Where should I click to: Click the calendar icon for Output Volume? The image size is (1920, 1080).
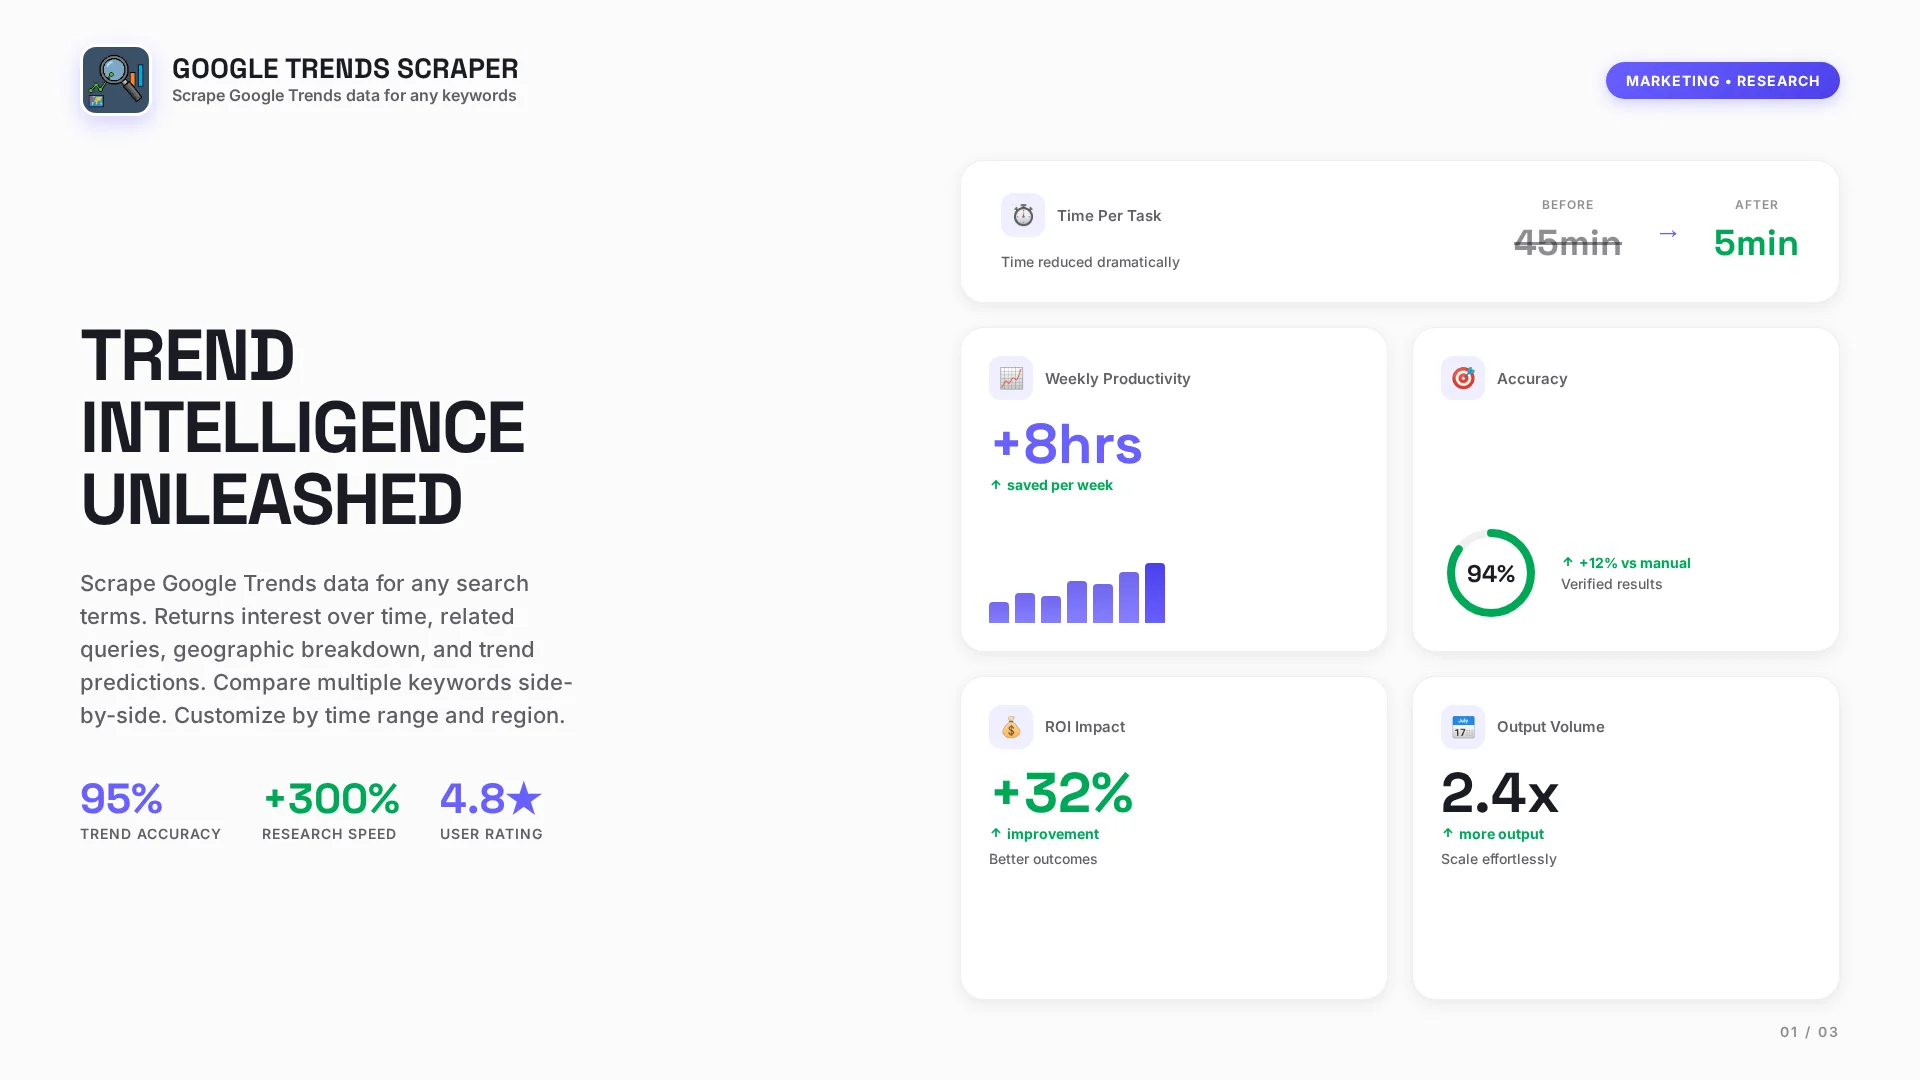(1462, 727)
